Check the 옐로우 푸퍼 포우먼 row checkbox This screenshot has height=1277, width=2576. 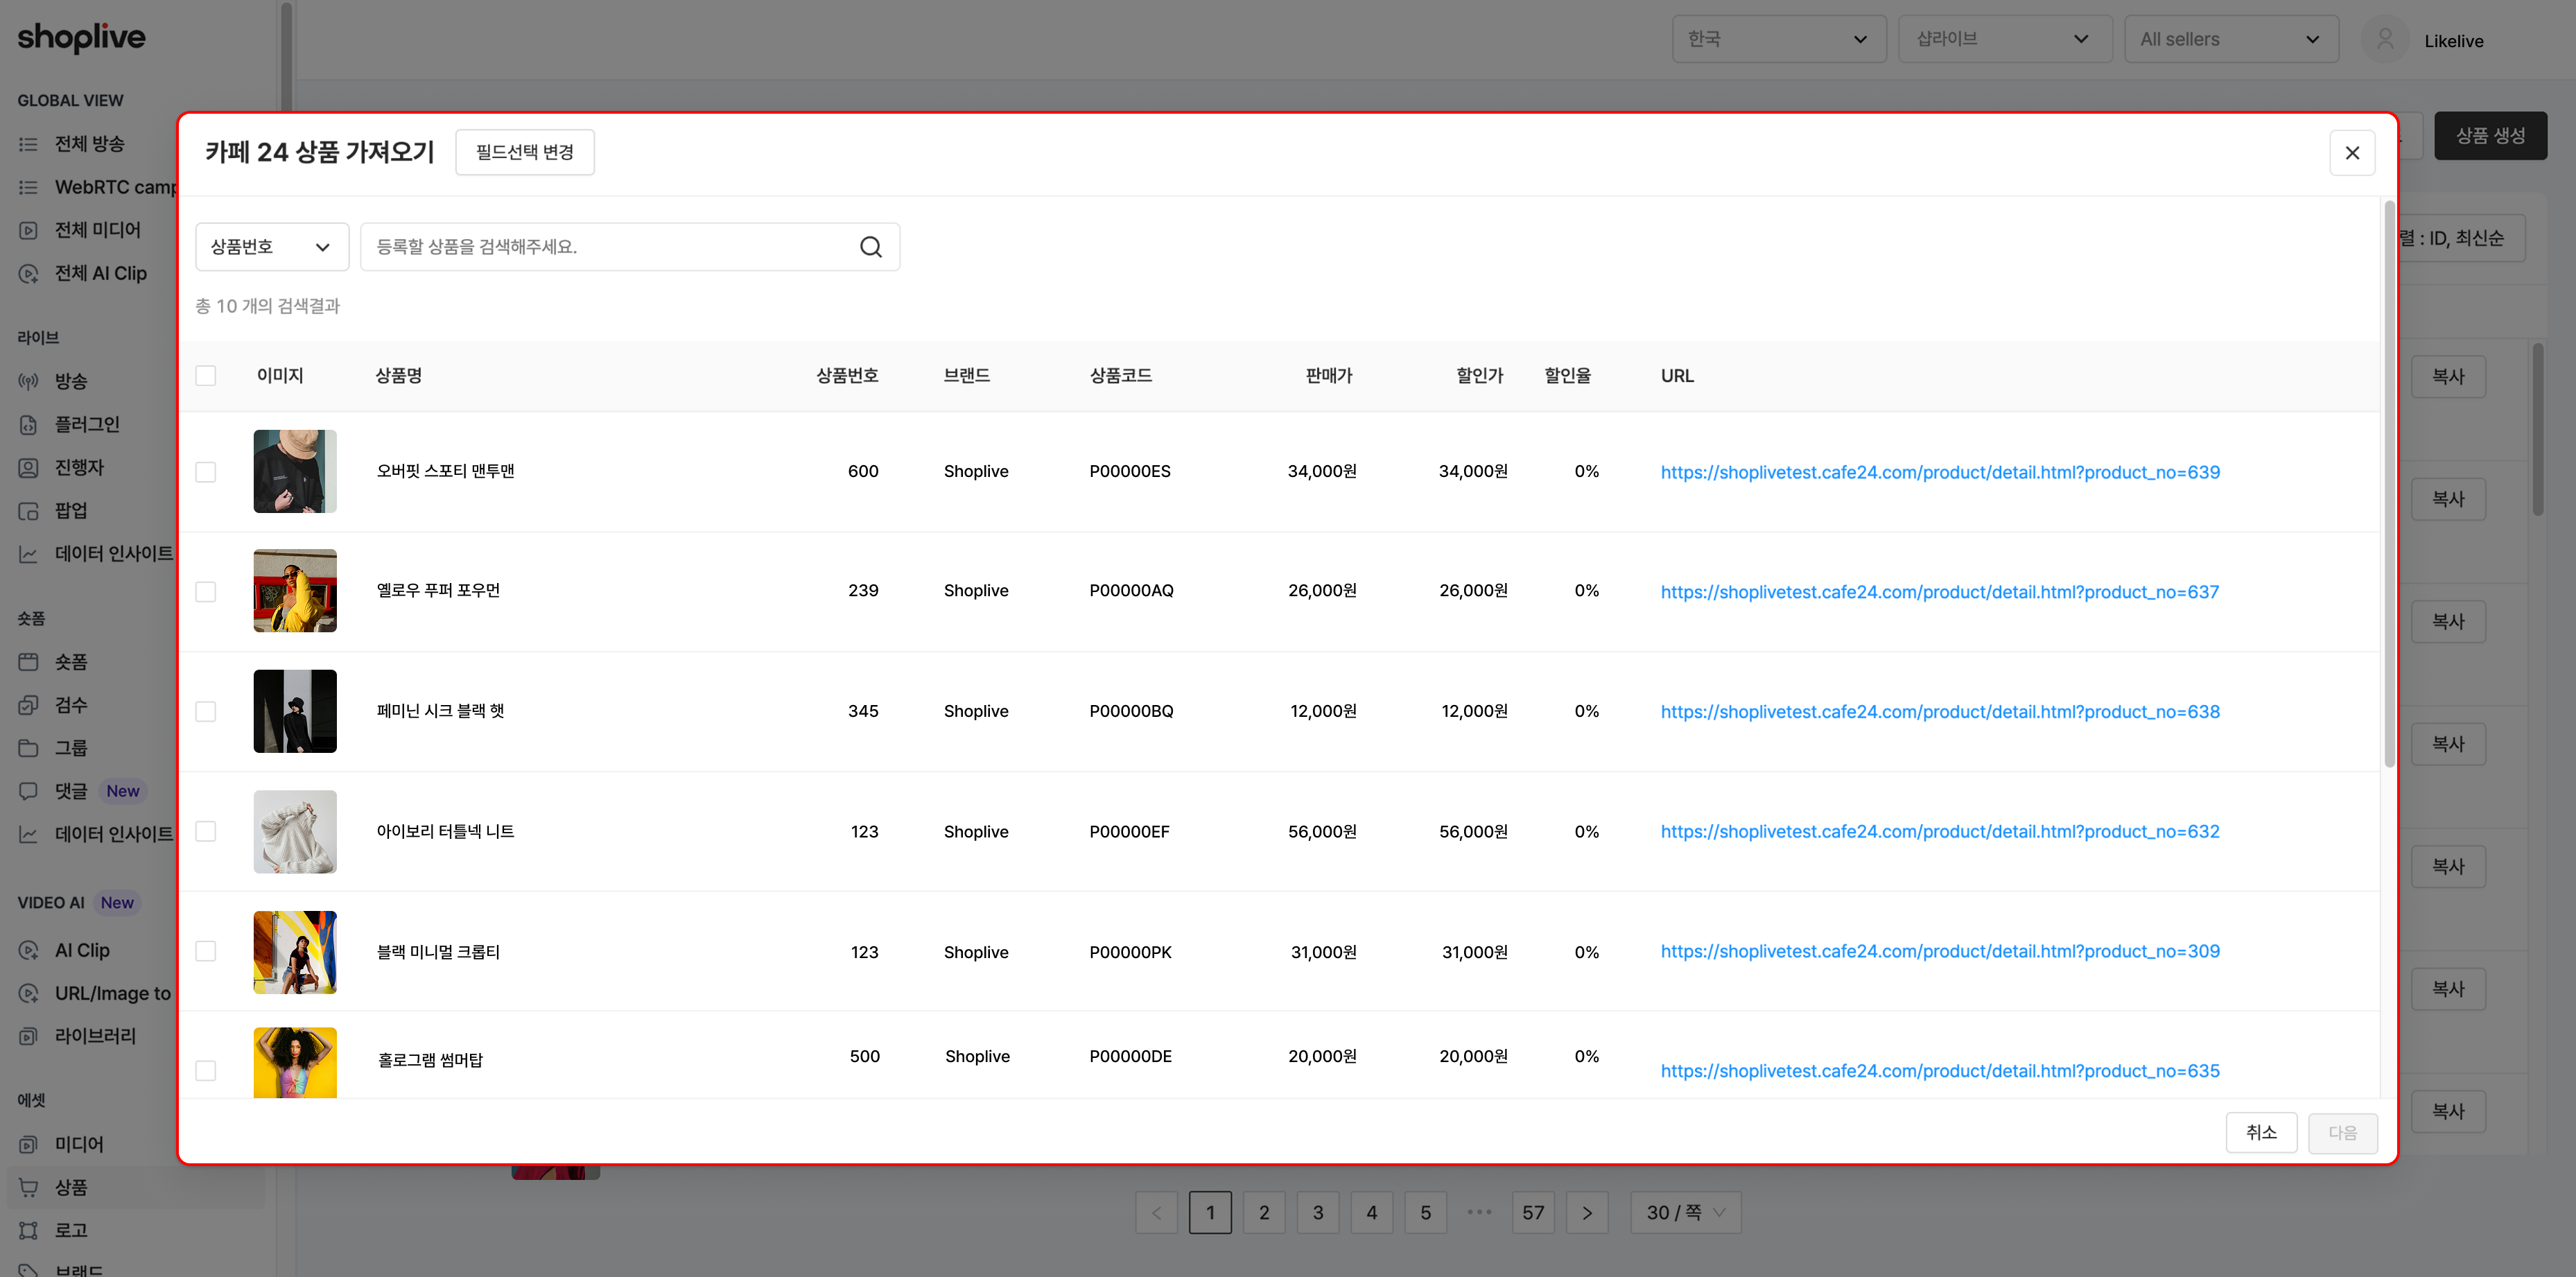point(206,592)
